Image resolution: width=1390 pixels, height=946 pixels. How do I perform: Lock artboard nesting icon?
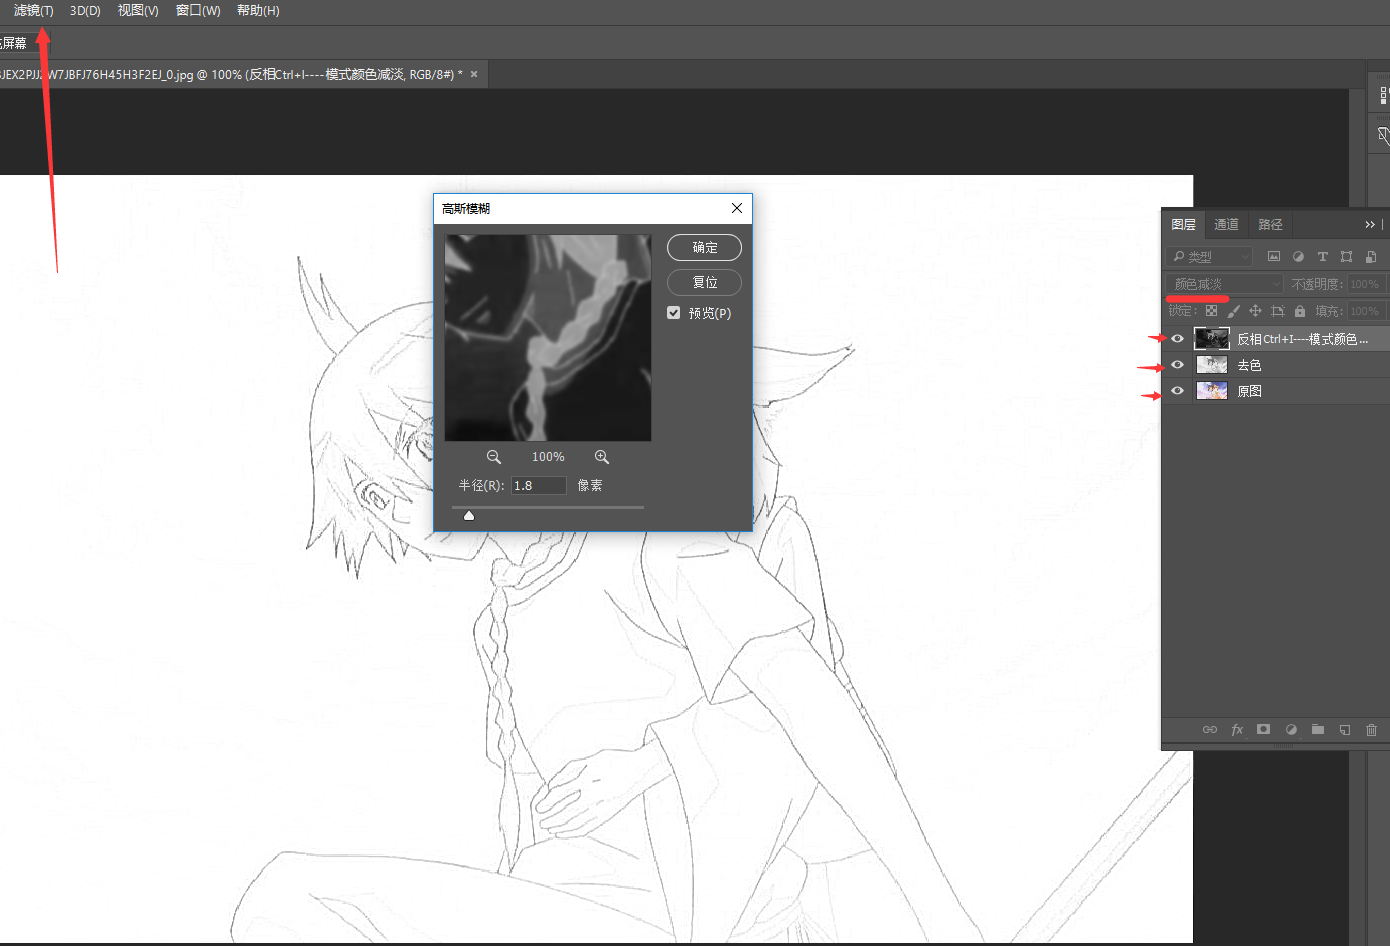click(1277, 311)
